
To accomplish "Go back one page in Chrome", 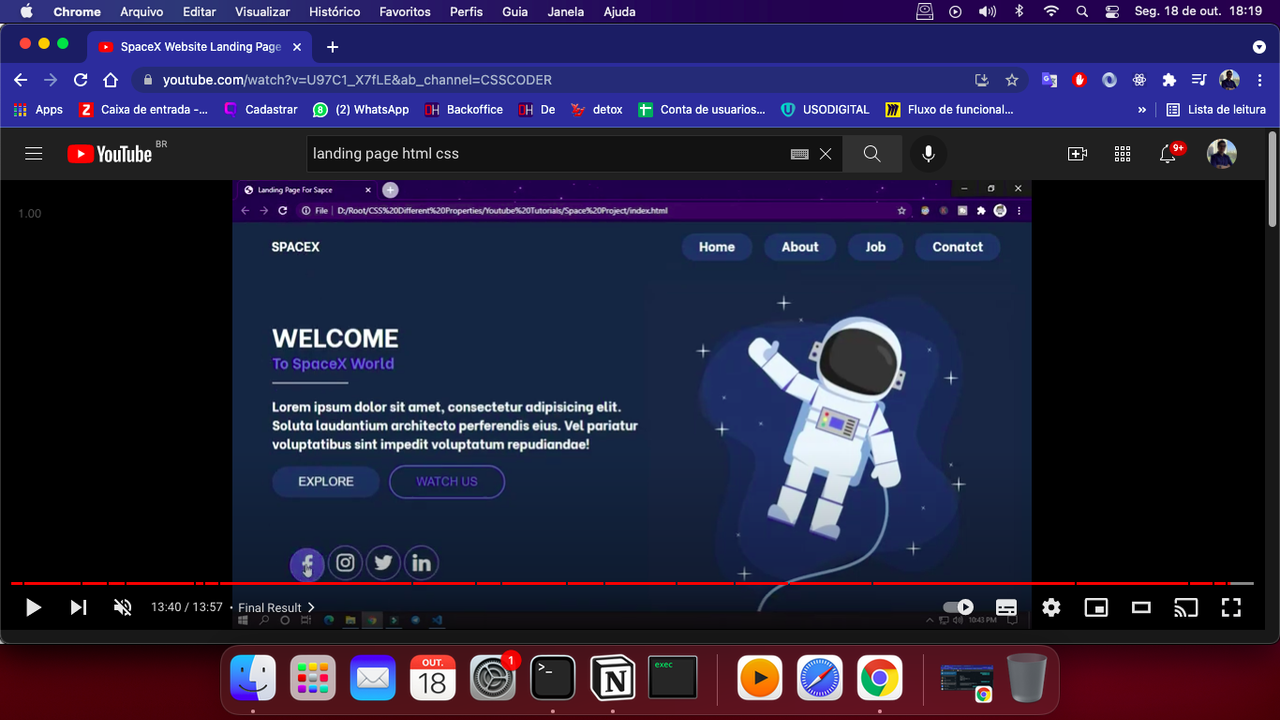I will [20, 80].
